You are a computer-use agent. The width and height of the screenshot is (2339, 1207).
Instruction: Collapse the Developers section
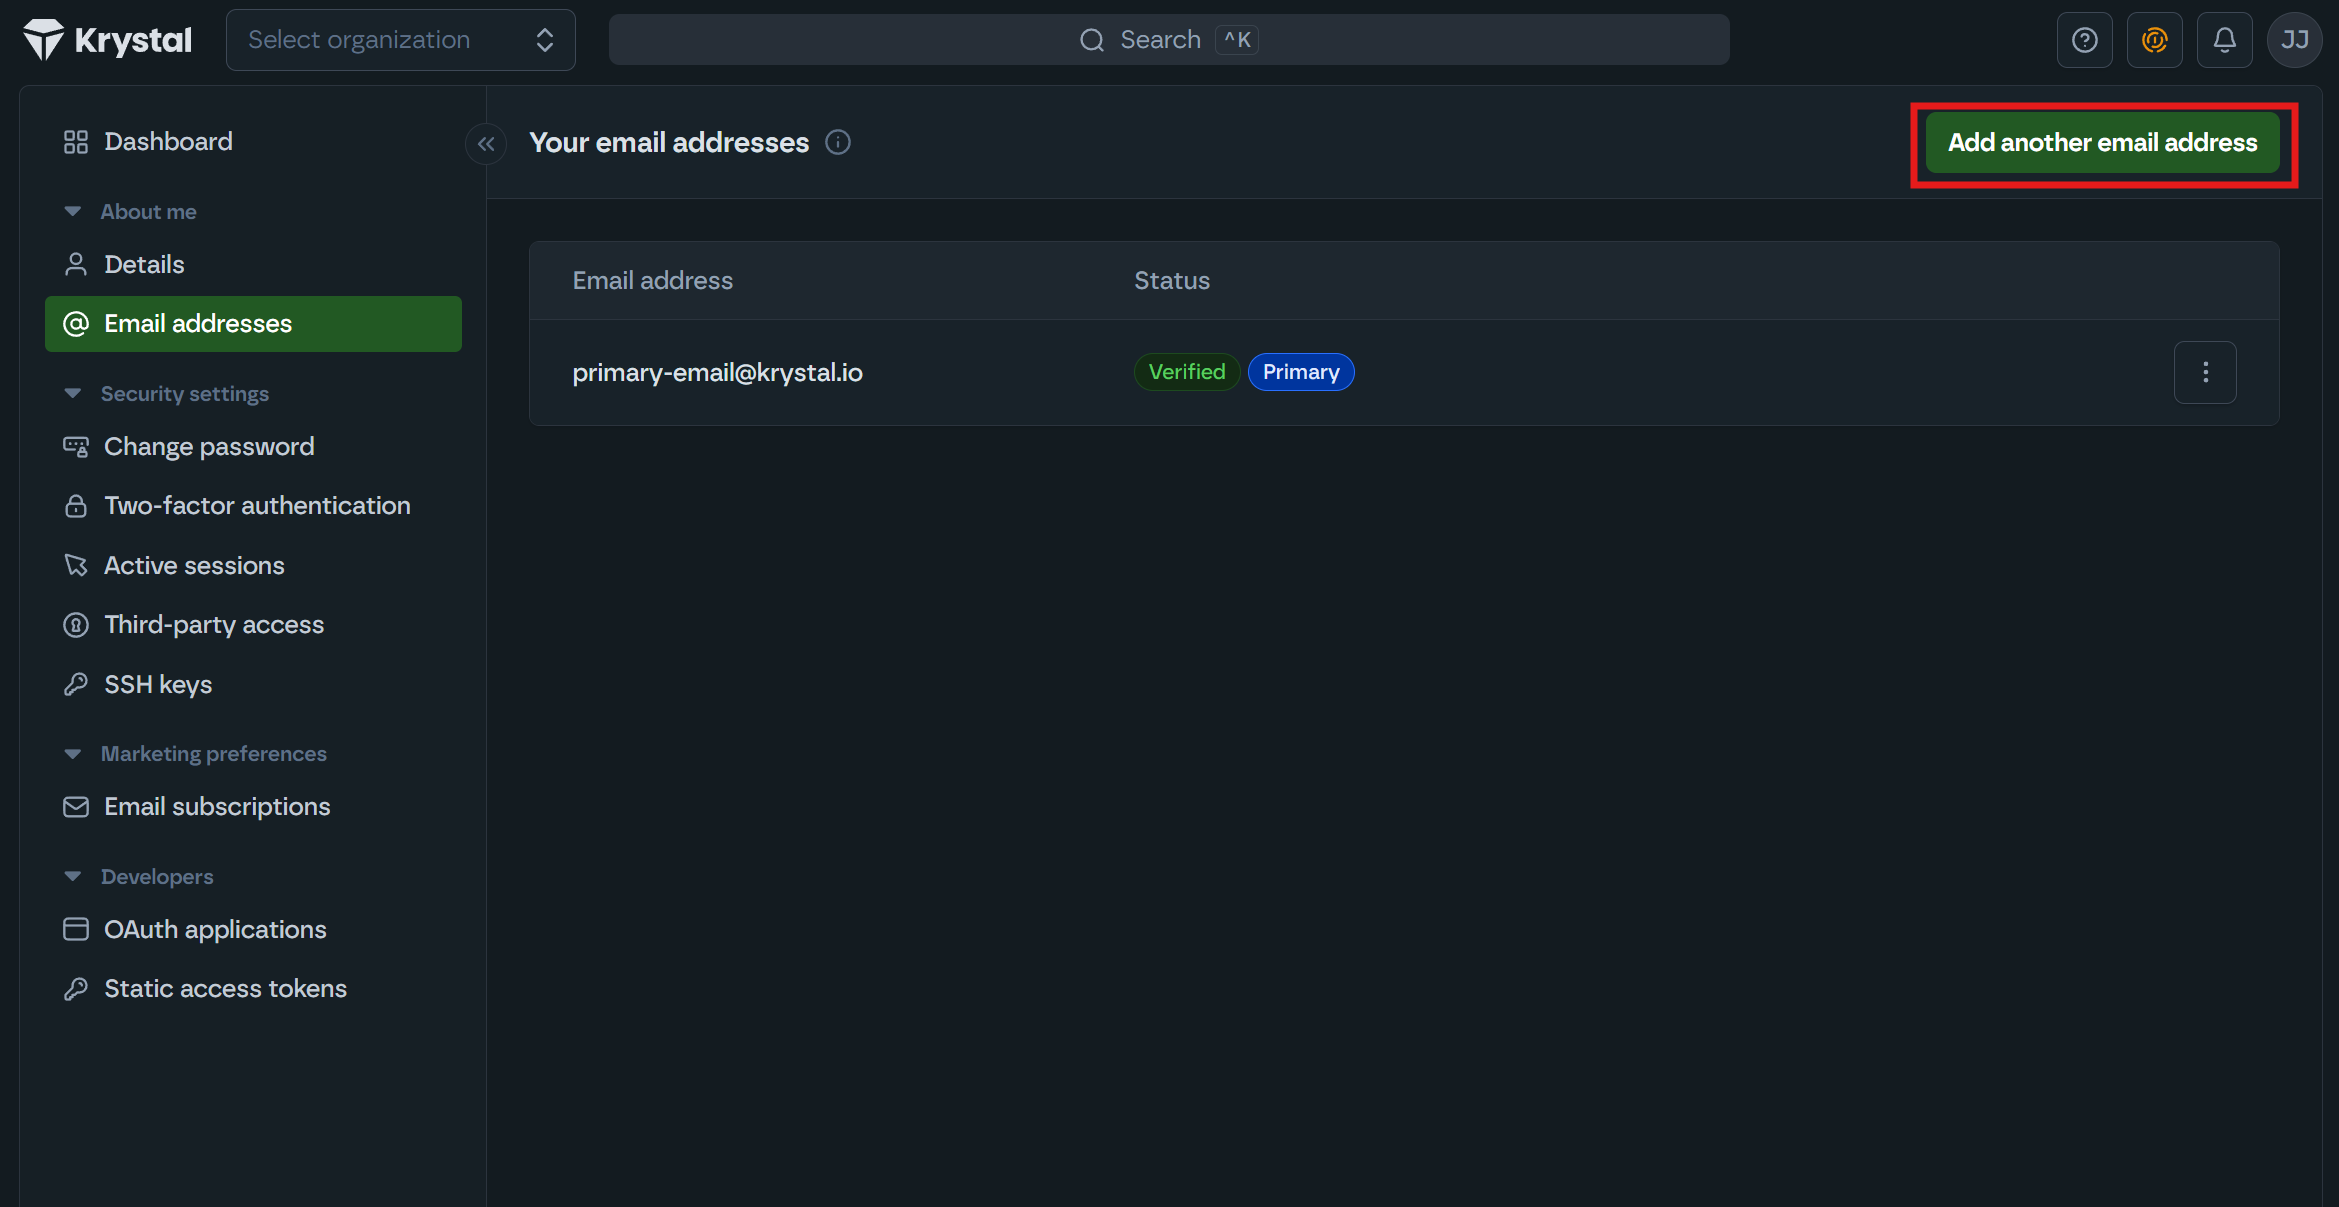[x=73, y=877]
